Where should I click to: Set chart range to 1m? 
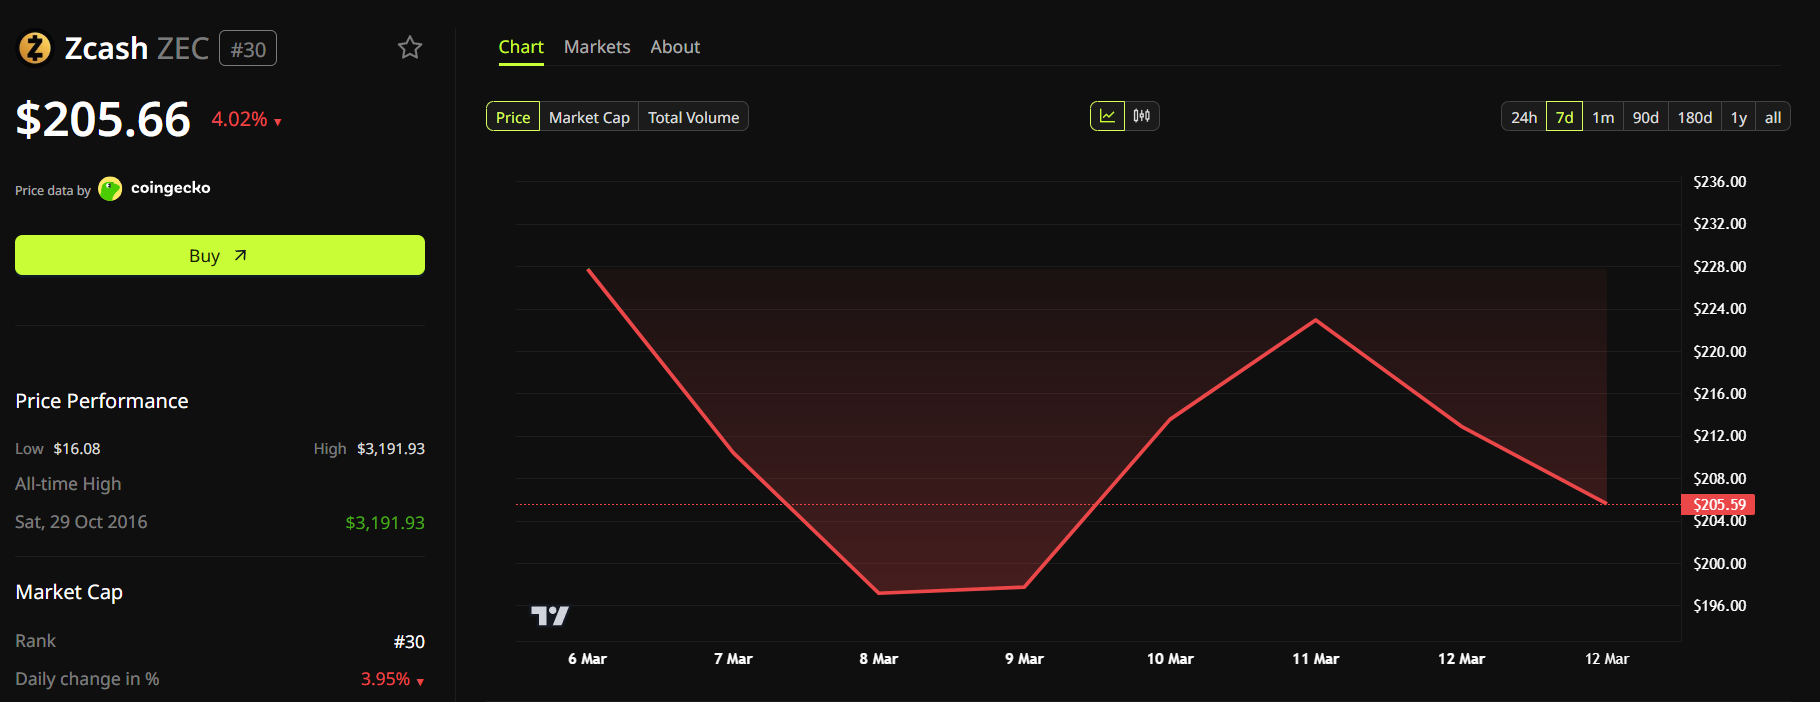click(1603, 117)
